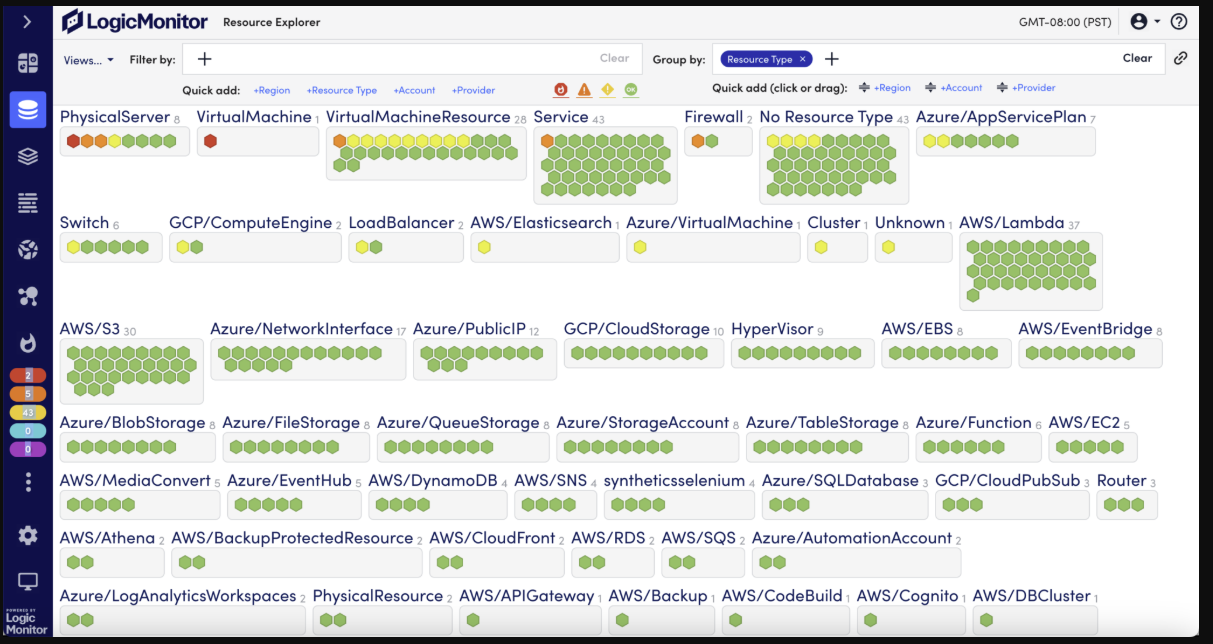Screen dimensions: 1213x644
Task: Copy link using the chain icon
Action: [x=1181, y=59]
